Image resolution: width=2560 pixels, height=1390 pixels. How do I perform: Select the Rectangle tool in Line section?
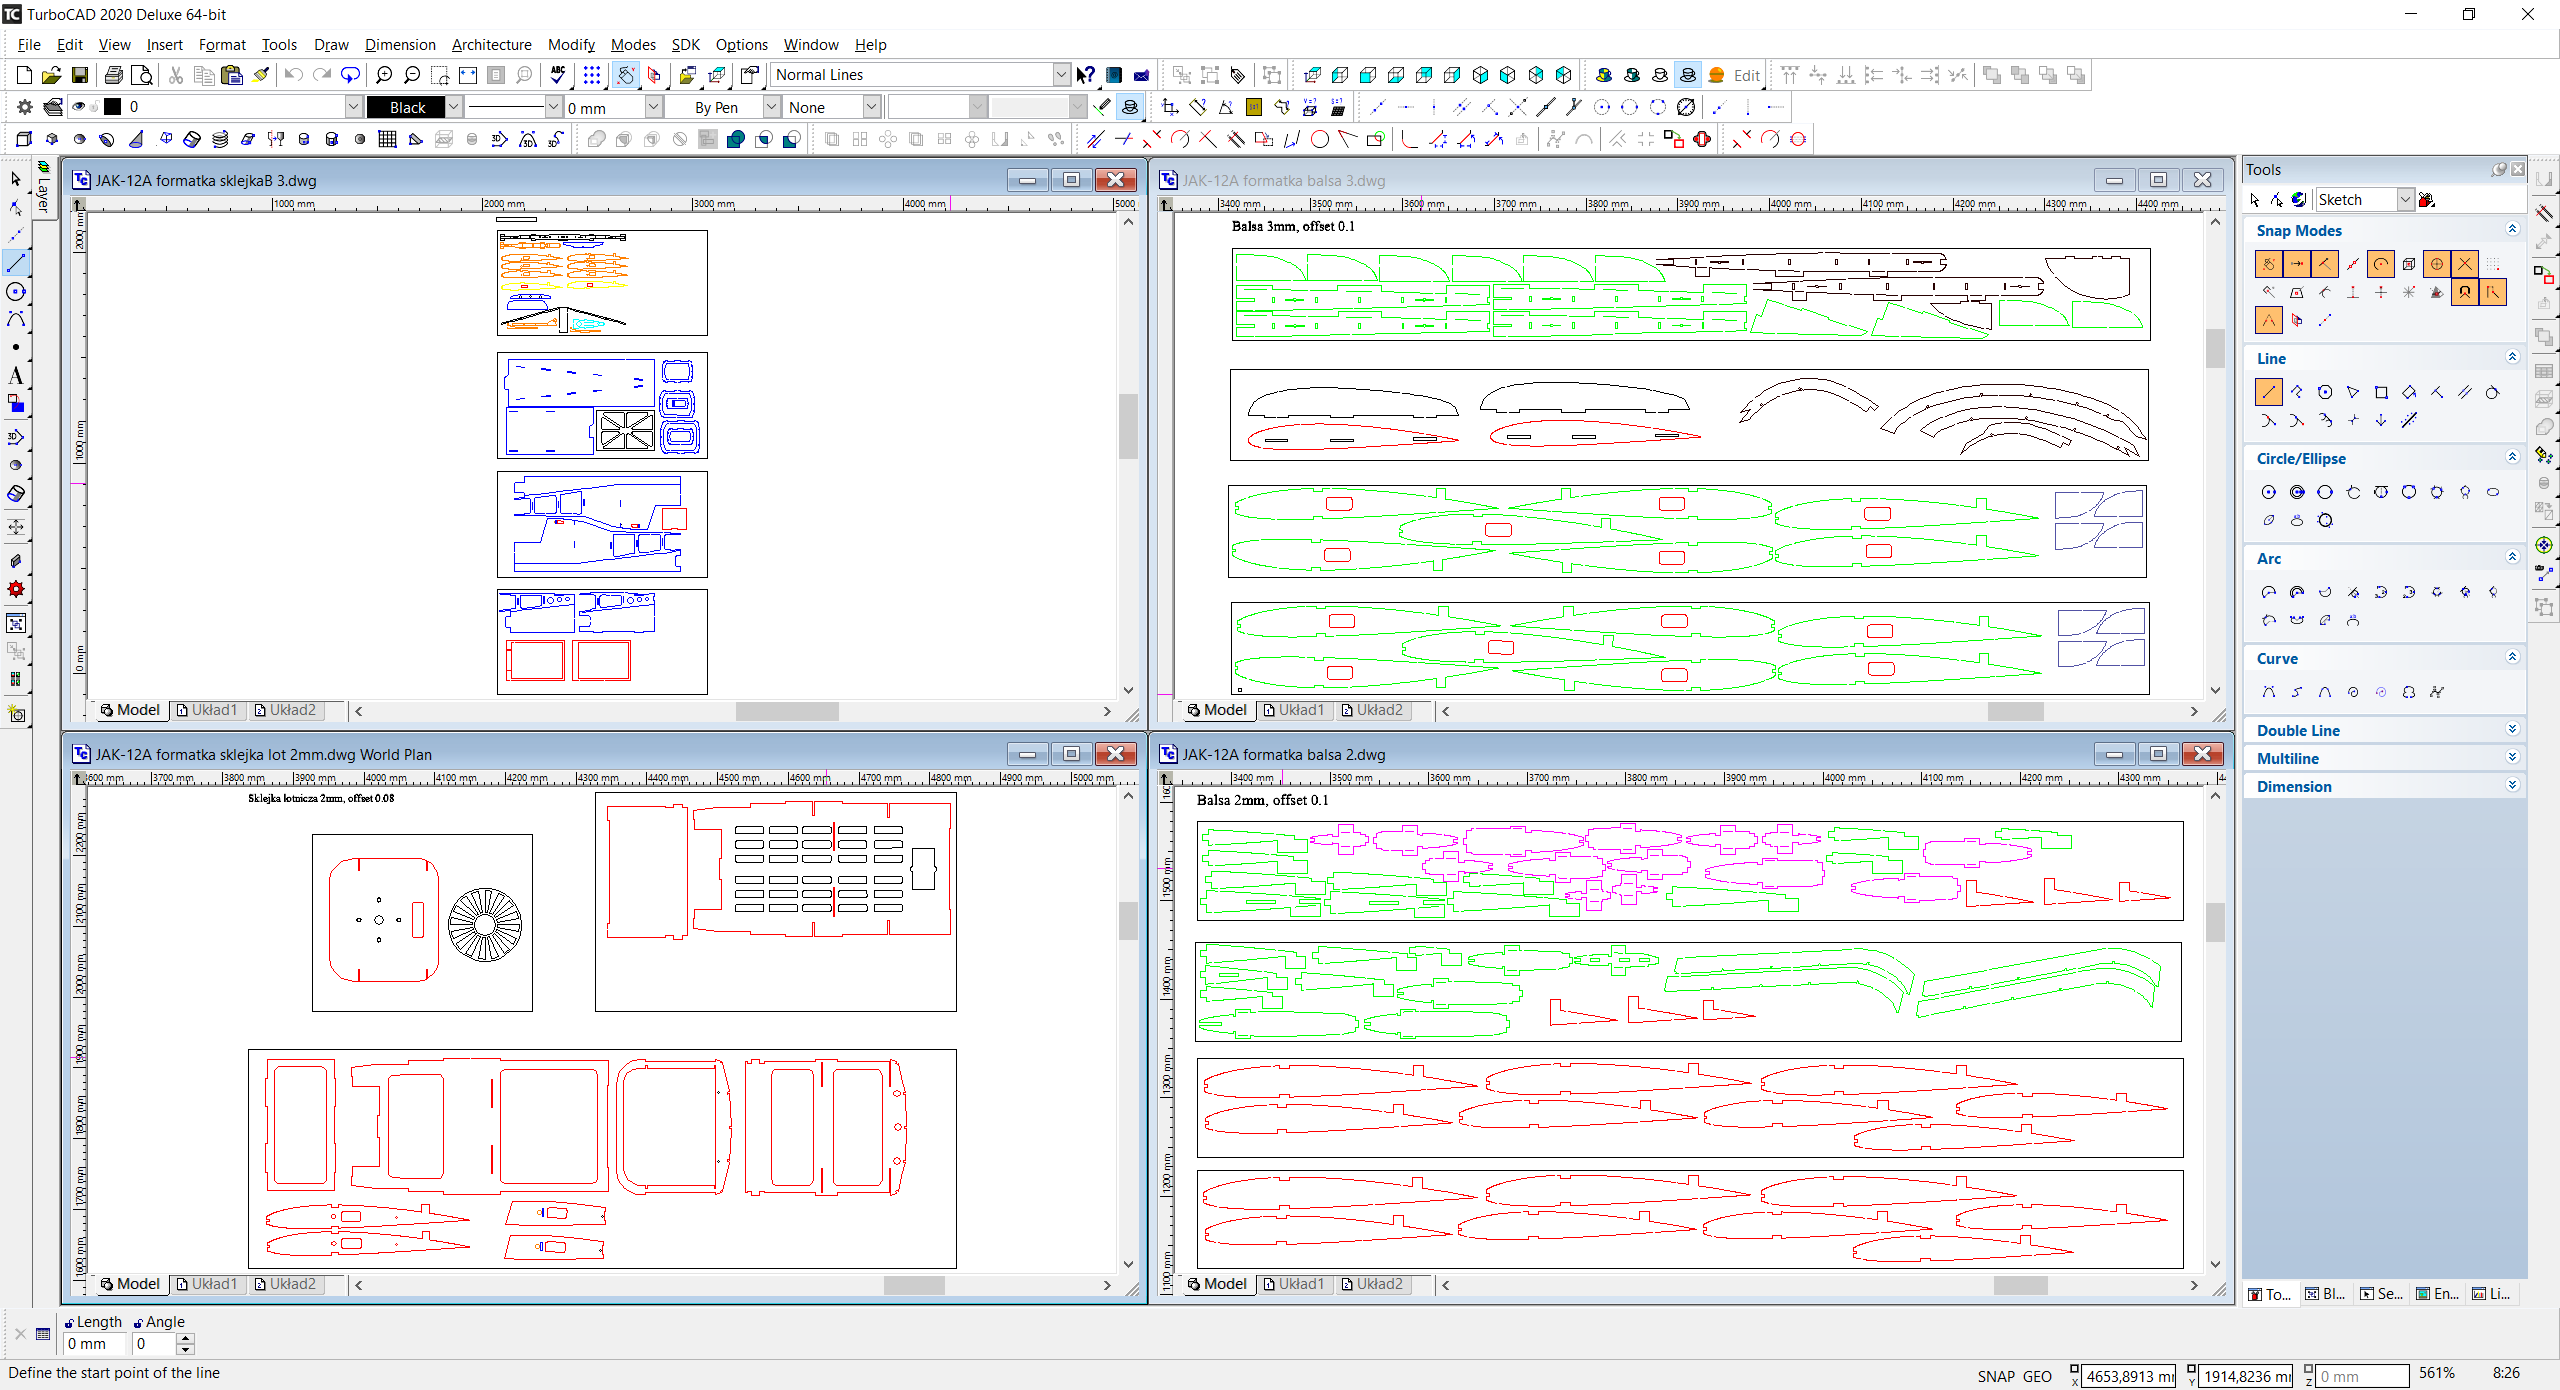2381,392
